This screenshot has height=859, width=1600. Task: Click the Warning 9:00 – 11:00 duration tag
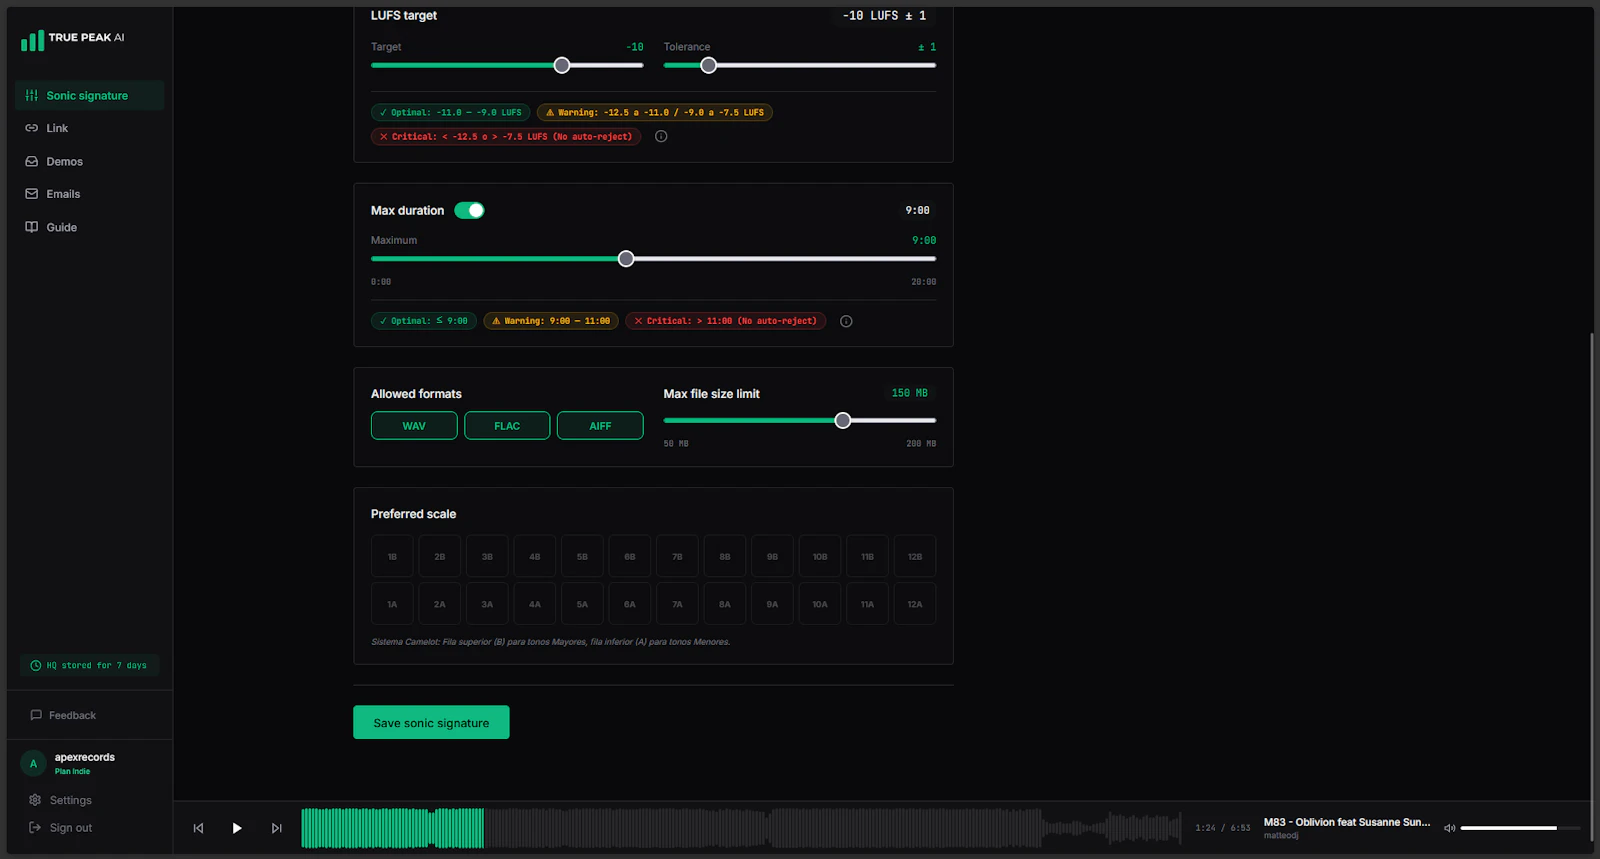coord(551,321)
